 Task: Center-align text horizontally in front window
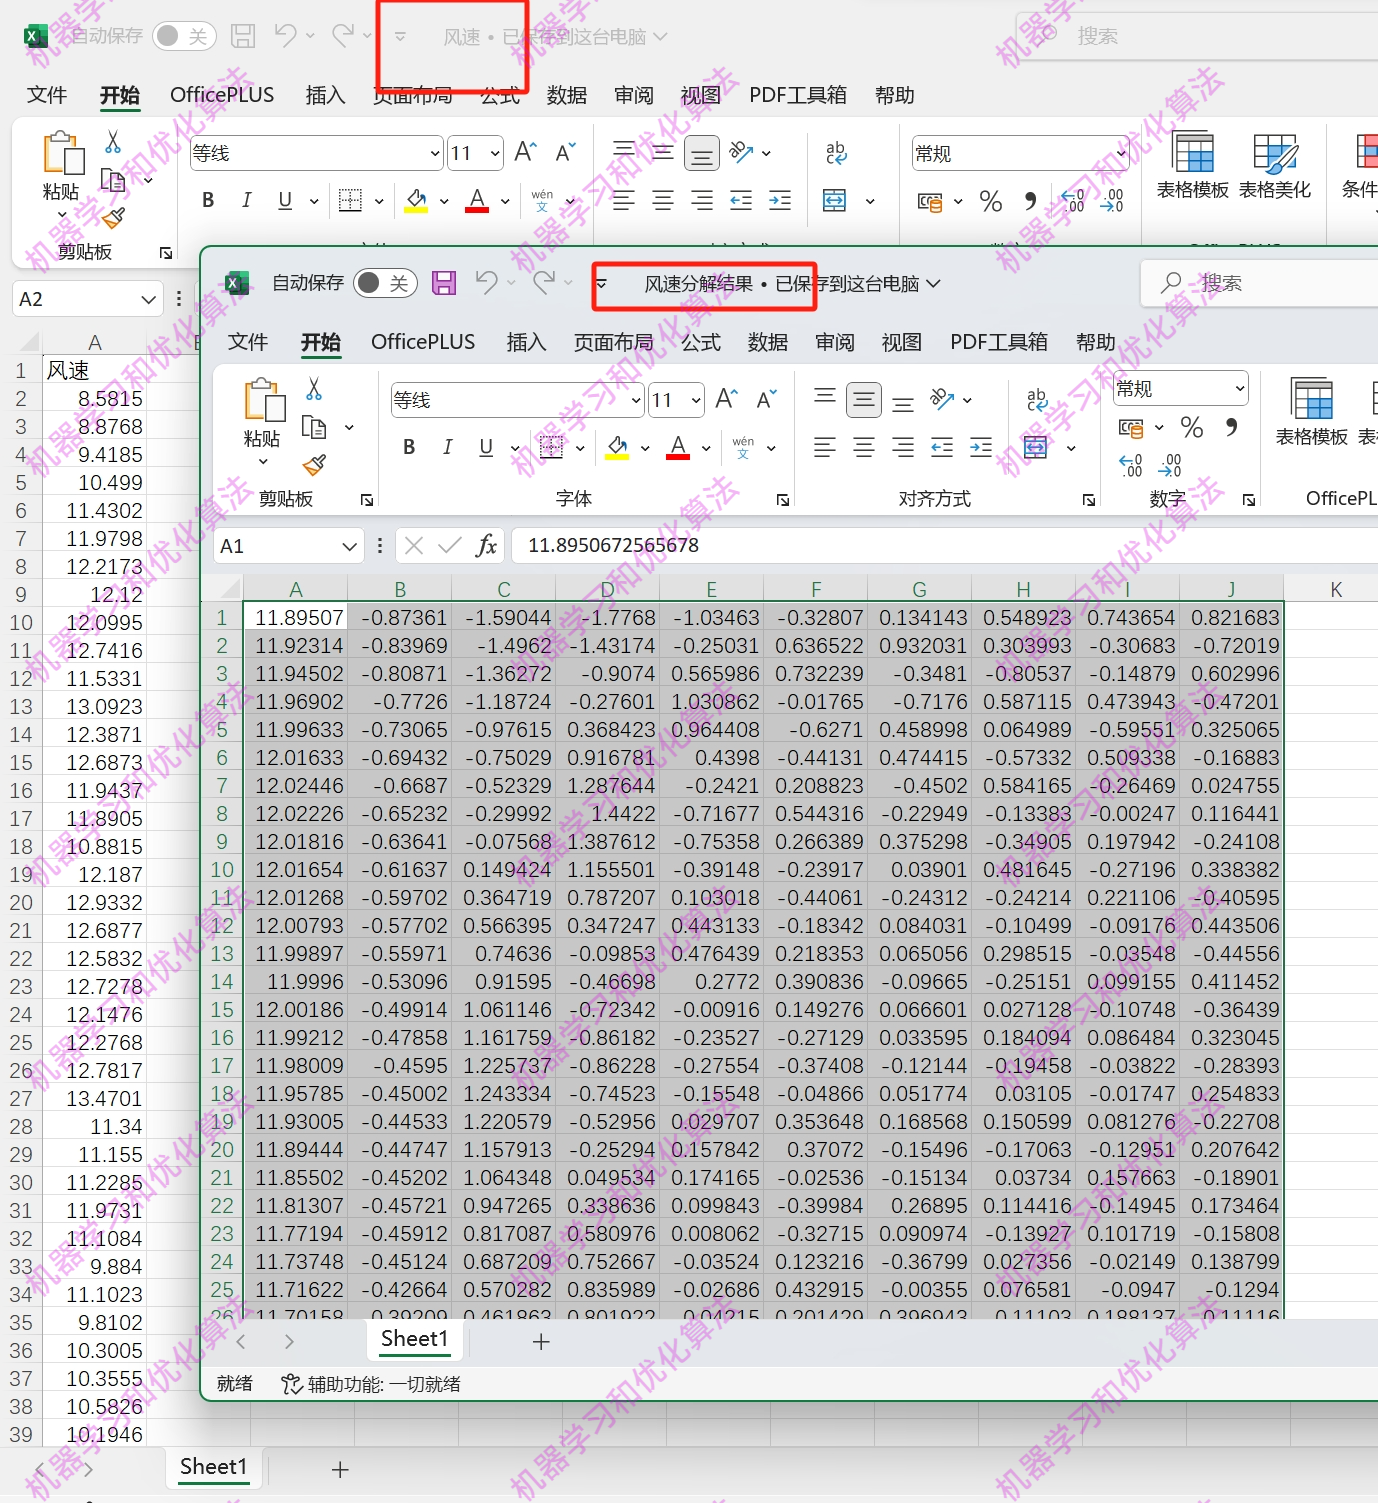point(864,447)
